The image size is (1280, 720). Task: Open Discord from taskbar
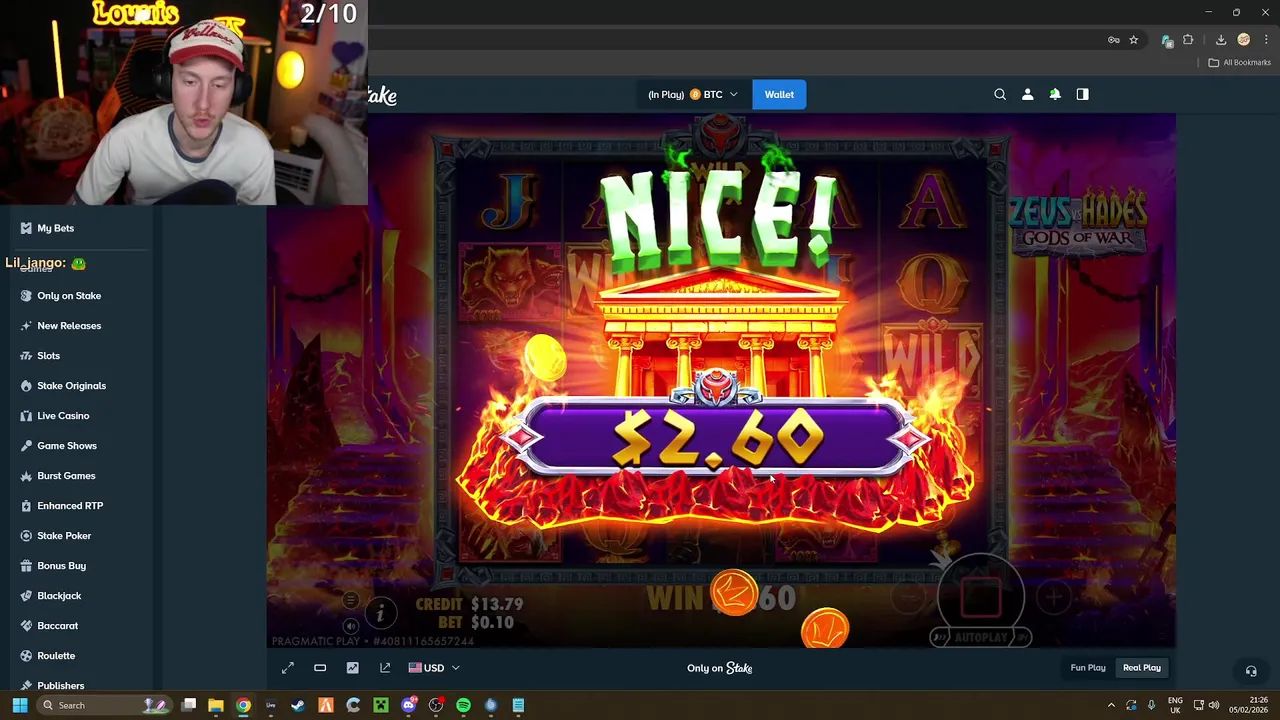point(408,705)
